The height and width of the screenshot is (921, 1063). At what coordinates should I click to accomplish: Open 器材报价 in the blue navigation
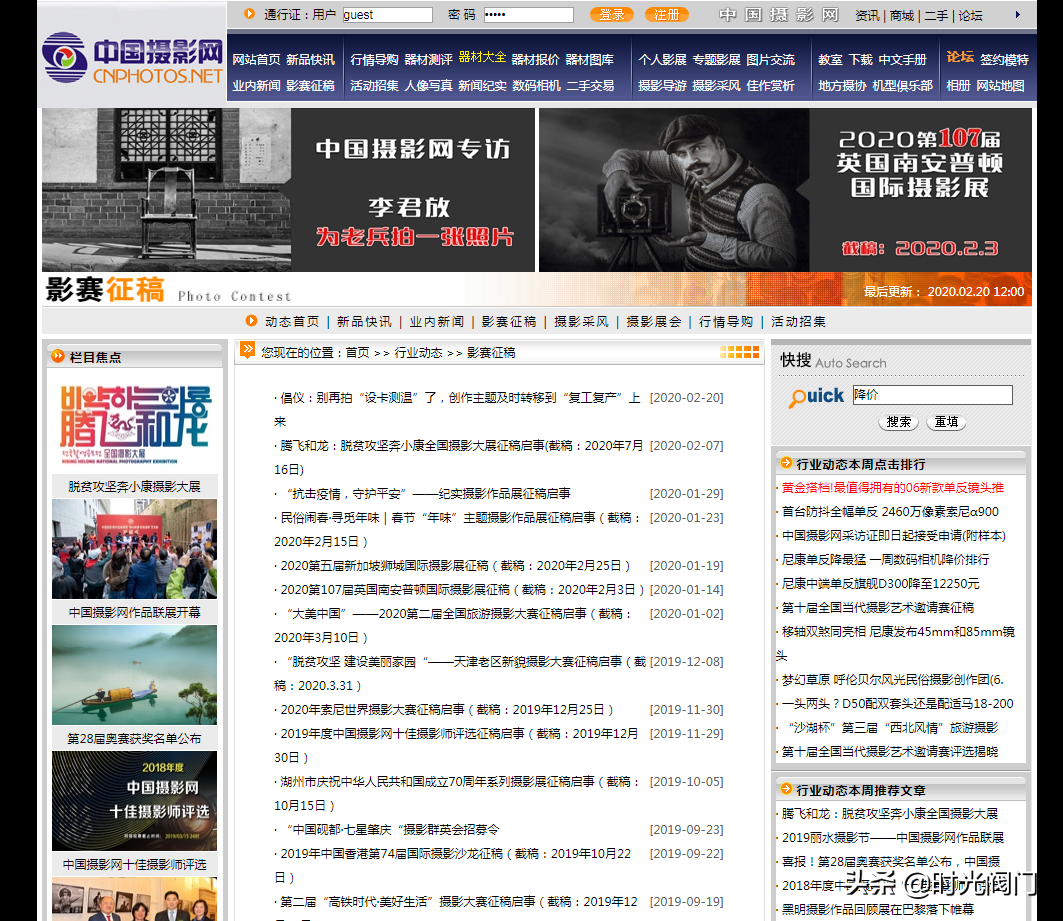click(536, 60)
